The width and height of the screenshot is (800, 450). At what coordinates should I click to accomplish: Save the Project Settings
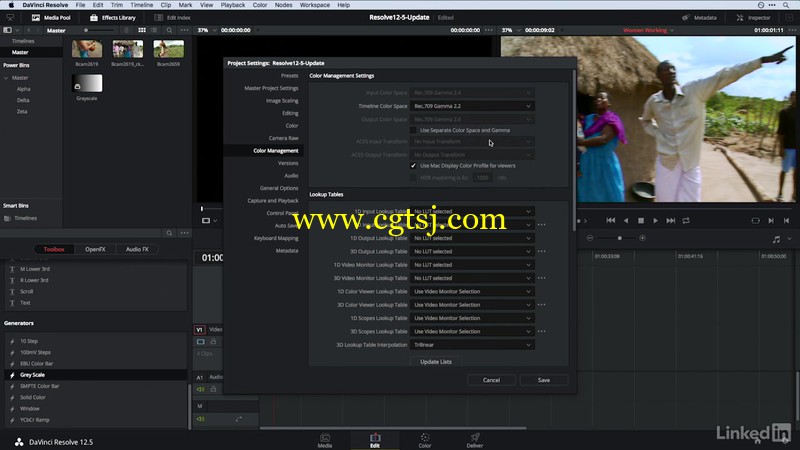(544, 380)
